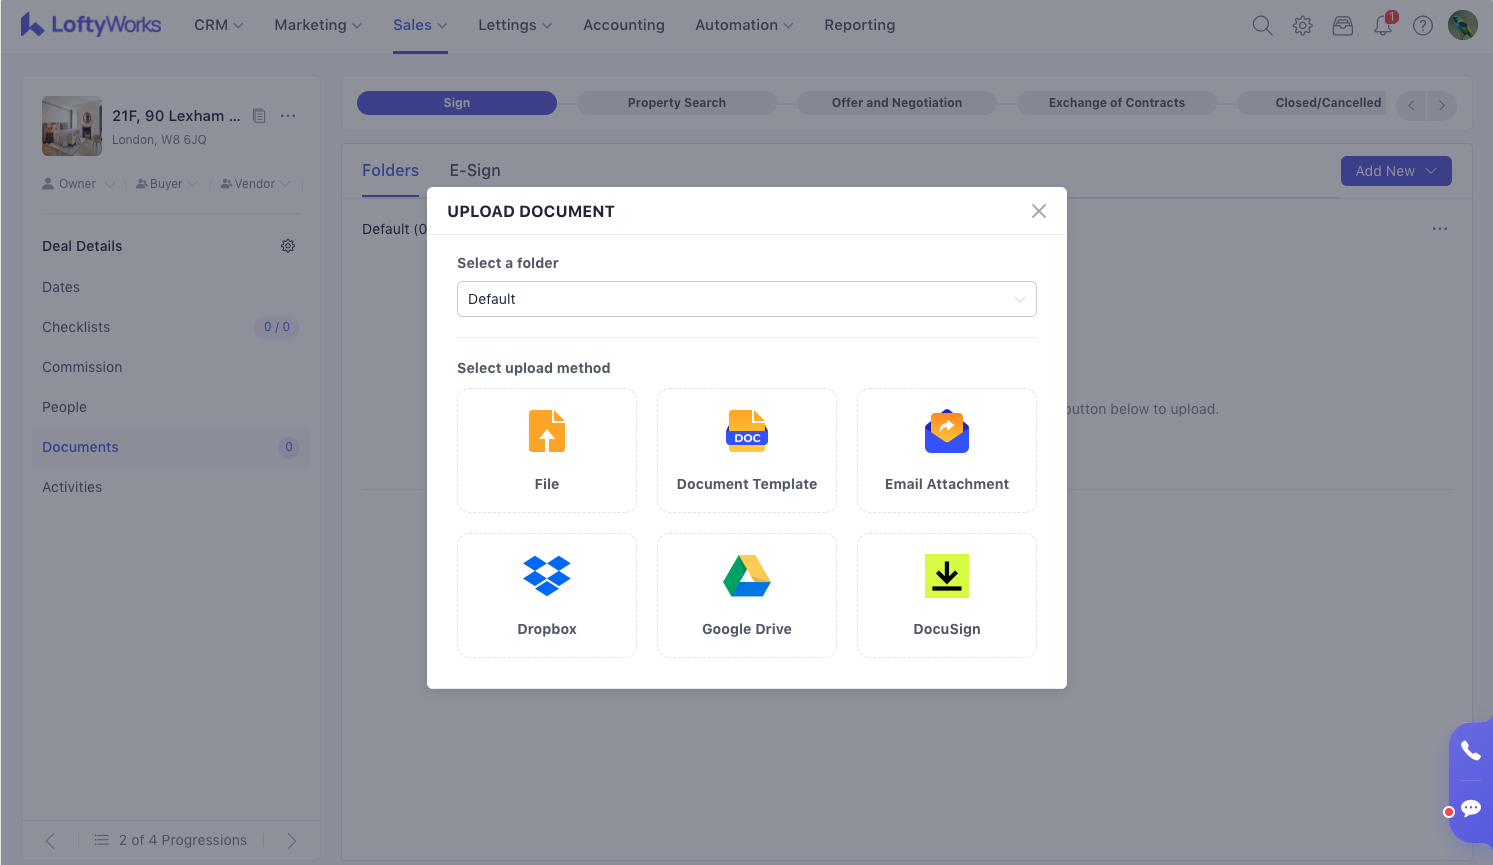
Task: Open the Owner role dropdown
Action: (x=78, y=184)
